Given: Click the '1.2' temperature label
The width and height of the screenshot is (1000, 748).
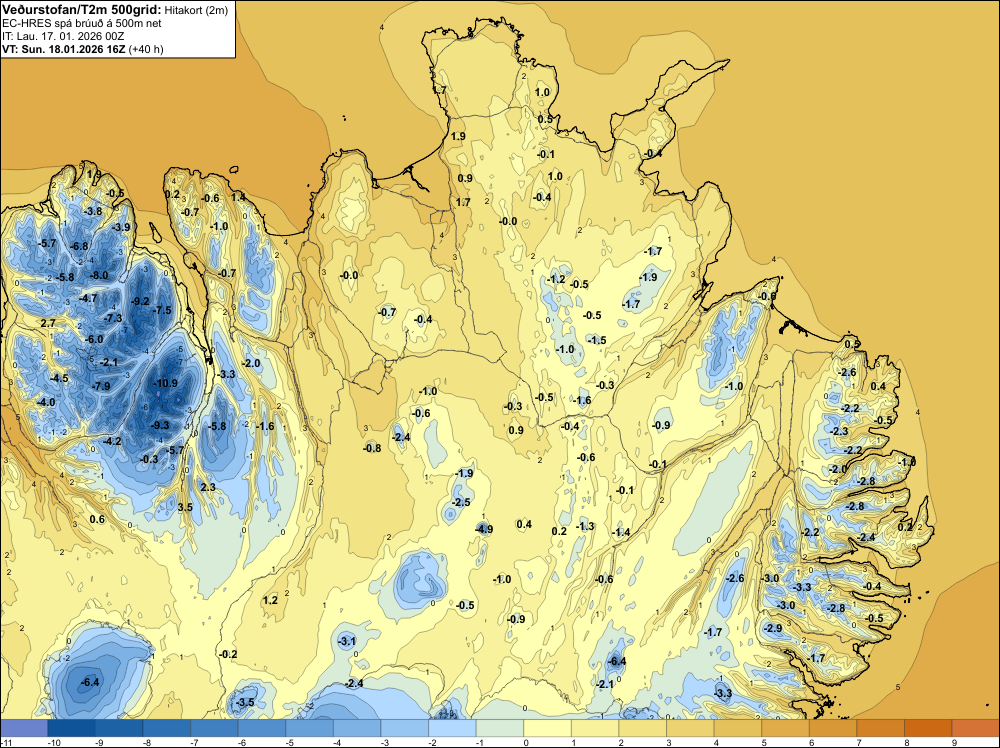Looking at the screenshot, I should [x=270, y=600].
